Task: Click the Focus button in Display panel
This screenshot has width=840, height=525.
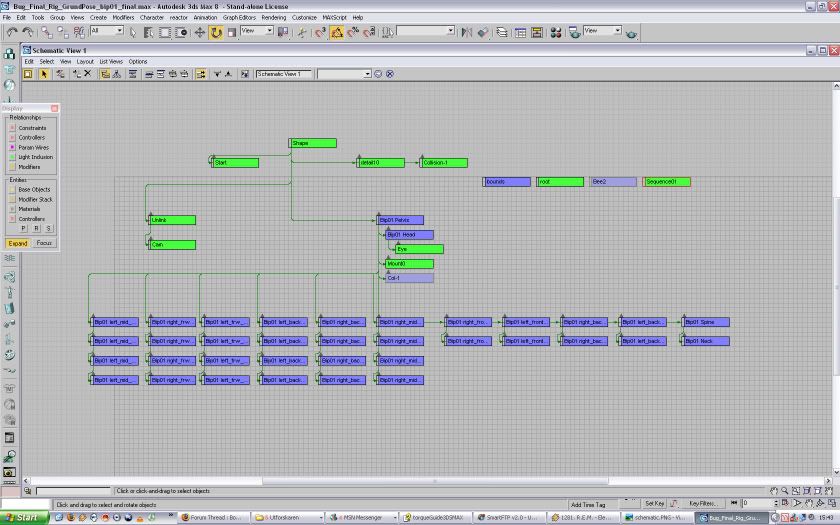Action: (44, 243)
